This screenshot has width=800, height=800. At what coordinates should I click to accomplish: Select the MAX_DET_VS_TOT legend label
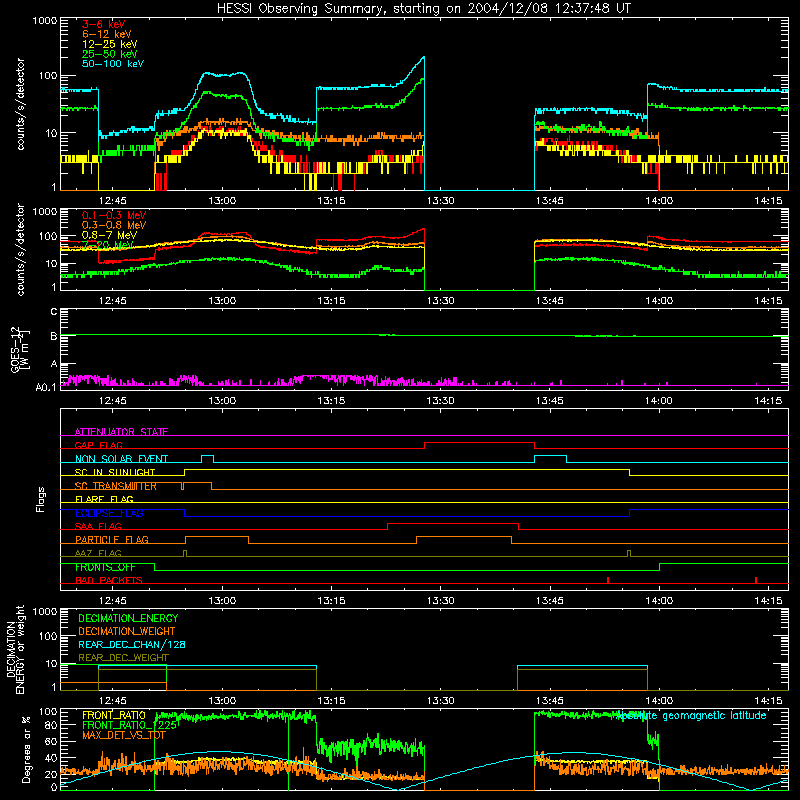[124, 735]
